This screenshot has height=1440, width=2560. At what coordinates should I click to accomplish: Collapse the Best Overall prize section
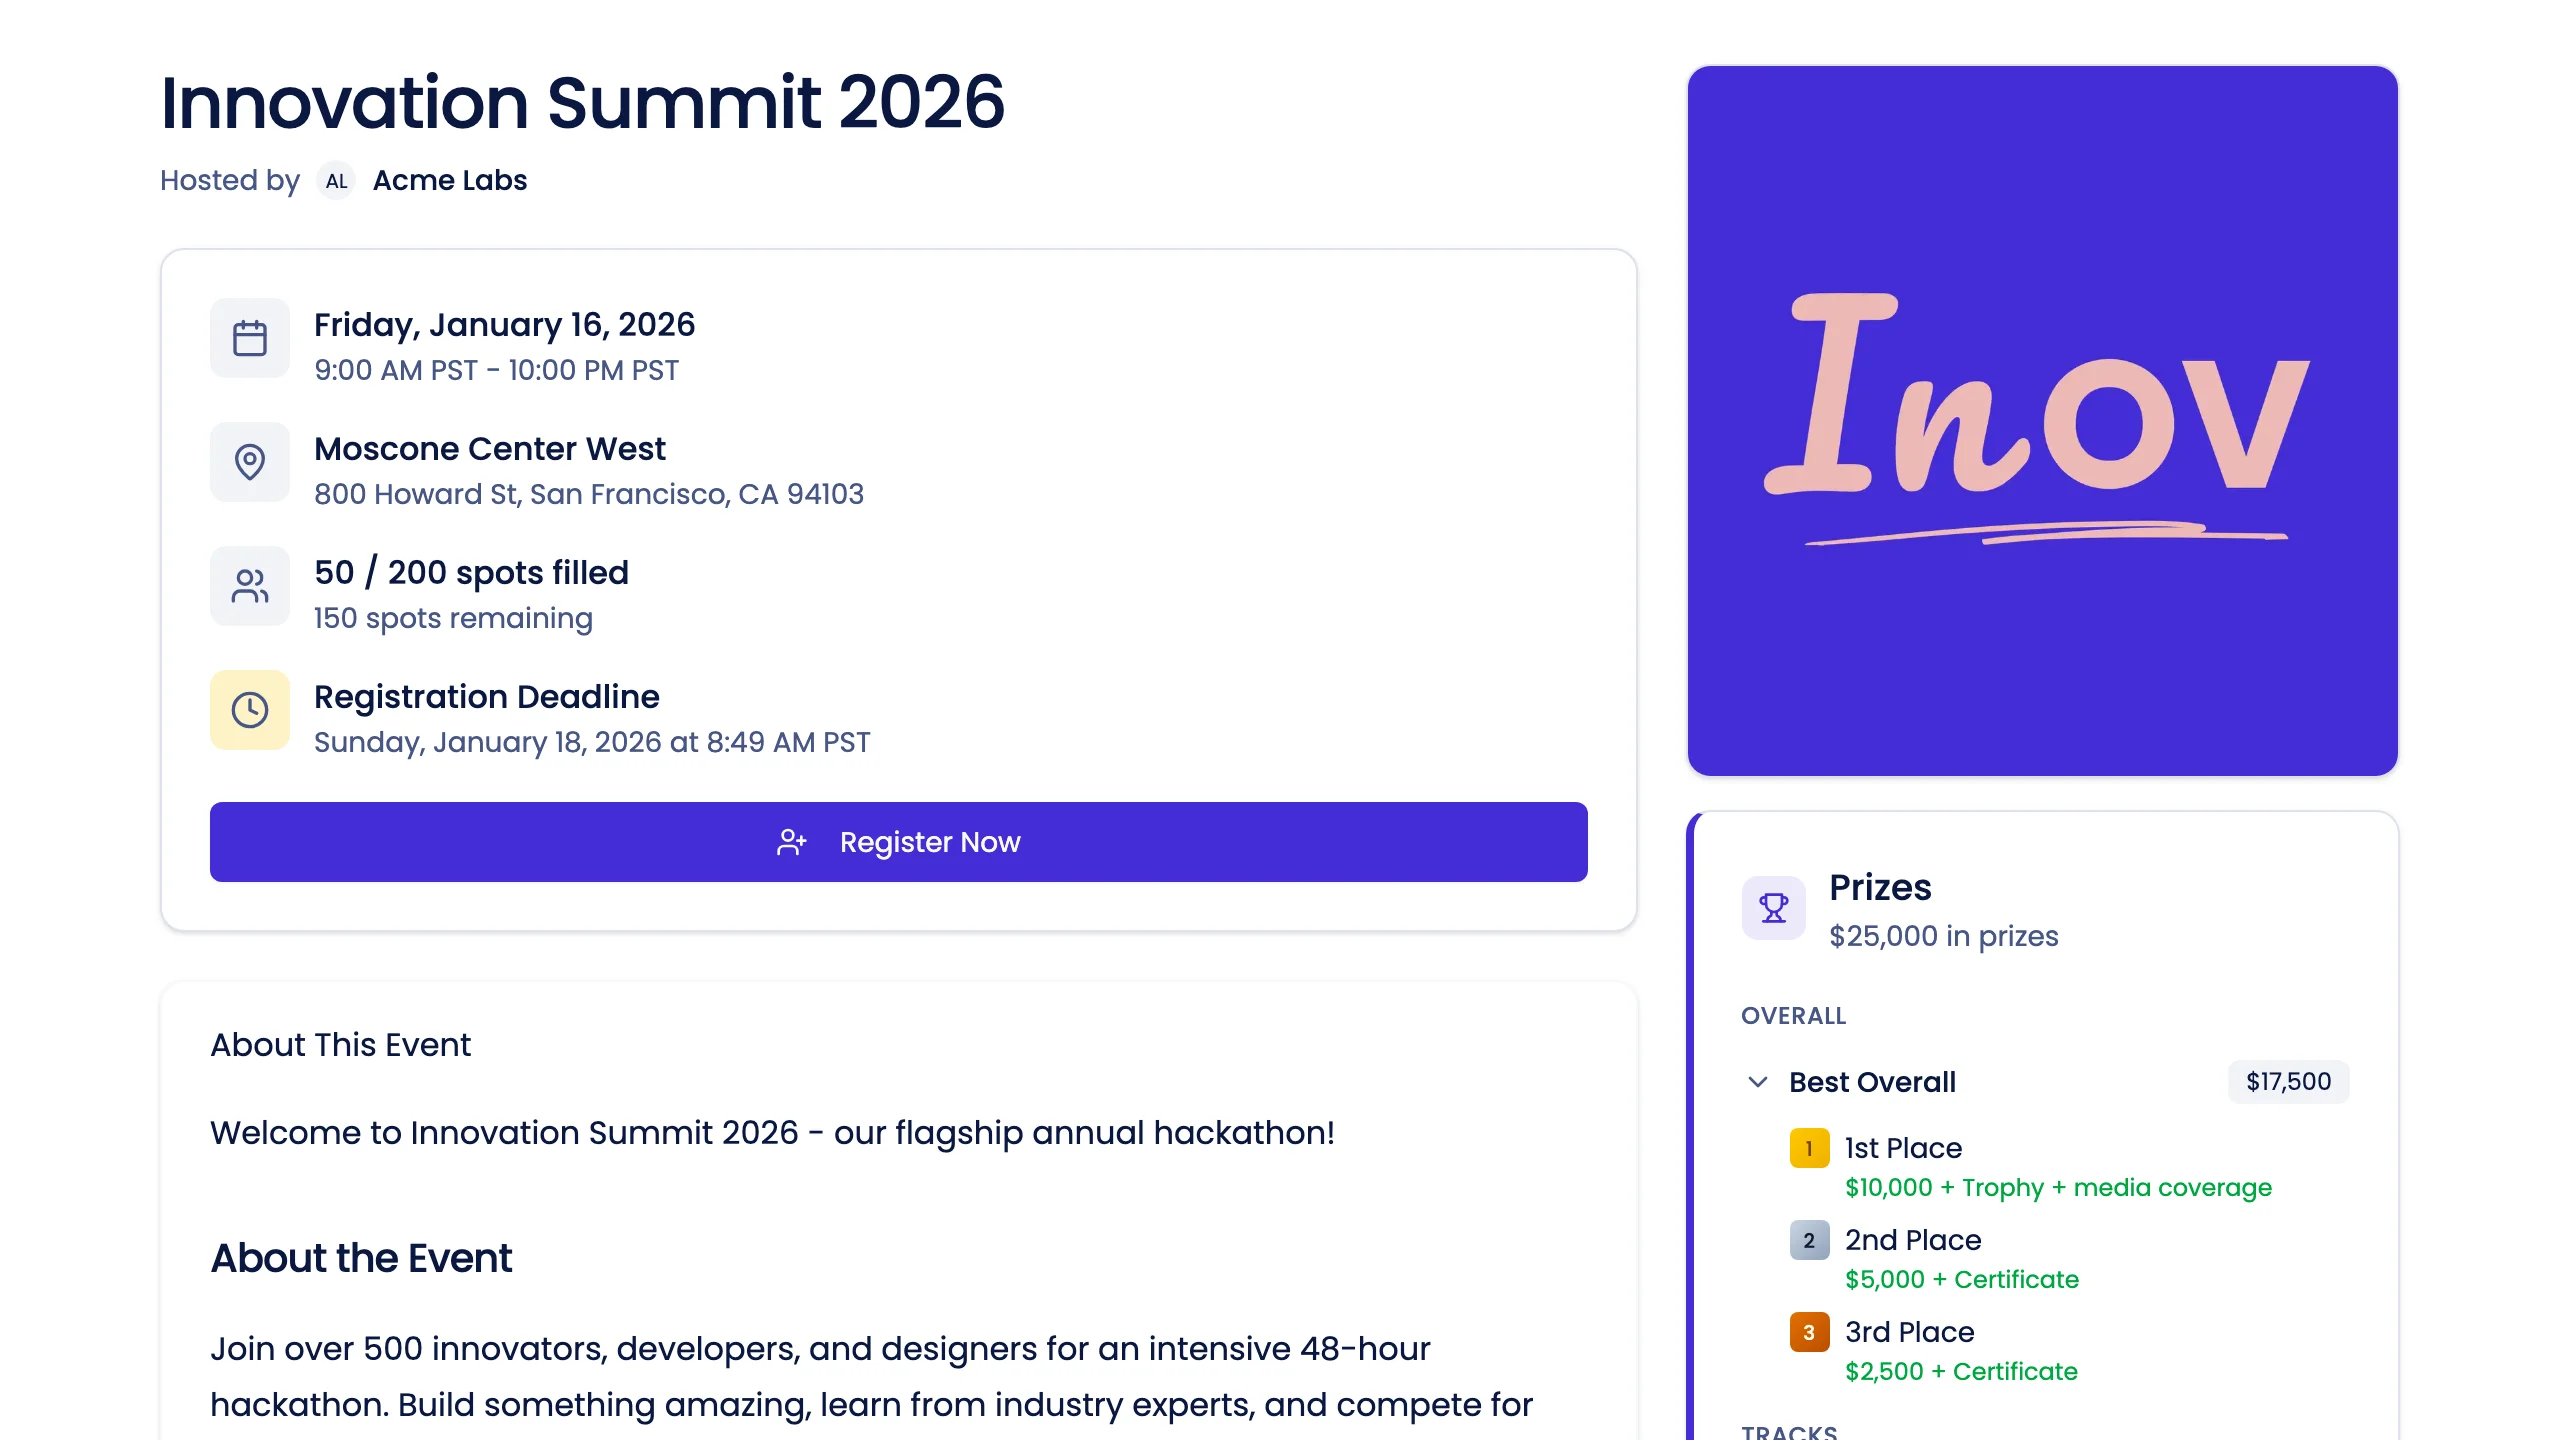pyautogui.click(x=1757, y=1081)
